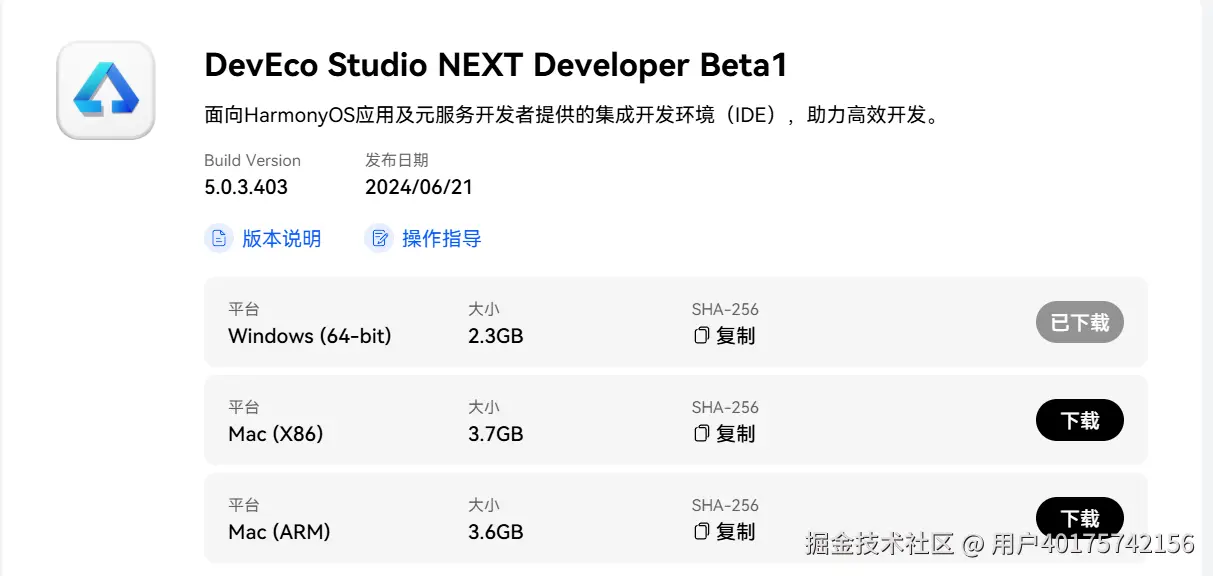Select the Windows (64-bit) platform row

pos(310,336)
